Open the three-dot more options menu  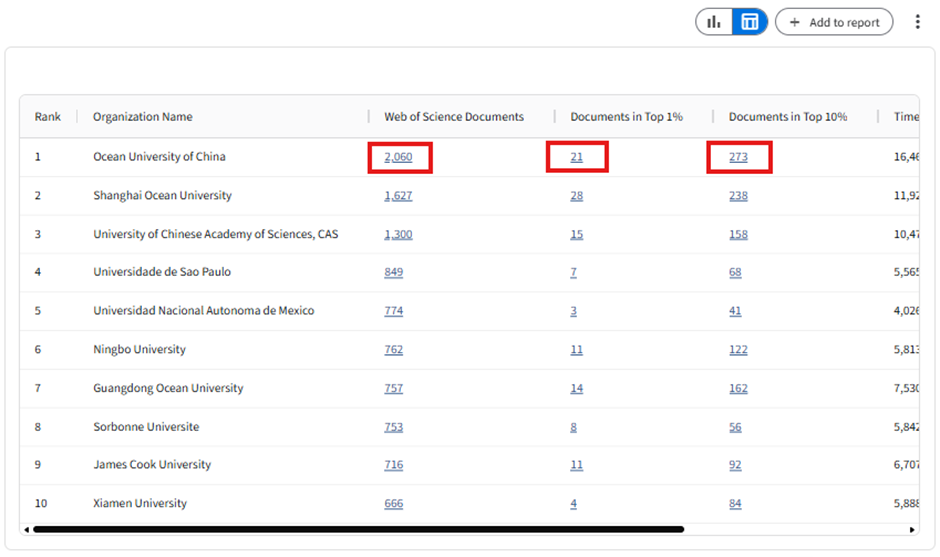coord(917,22)
